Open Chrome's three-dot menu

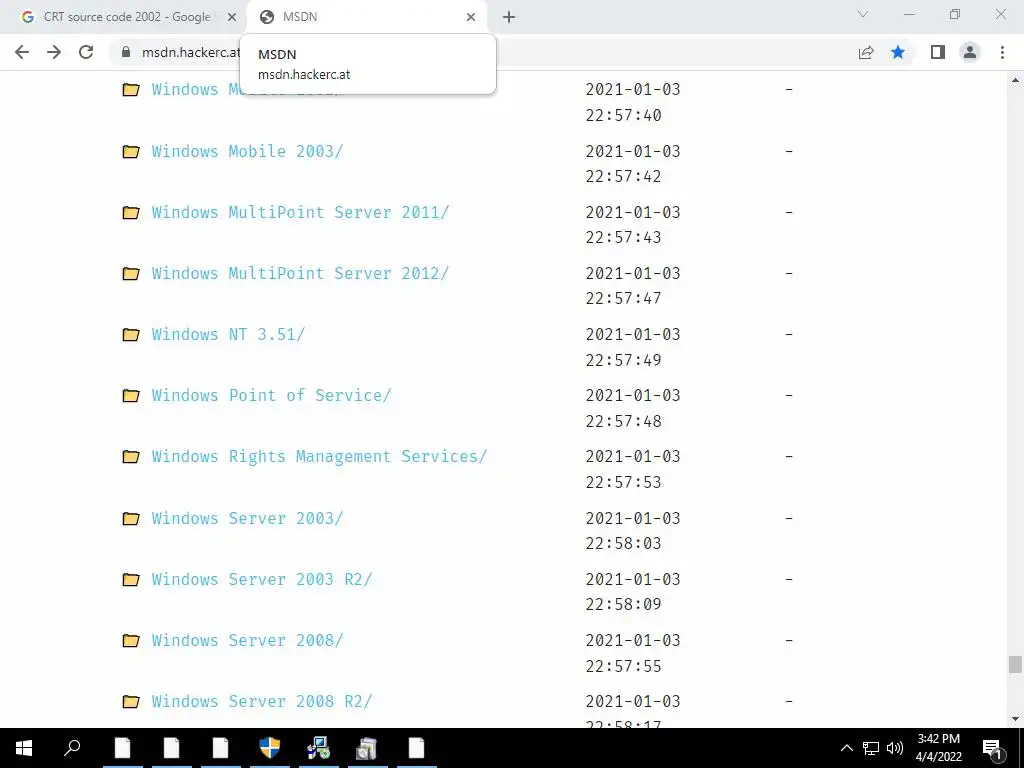1002,52
